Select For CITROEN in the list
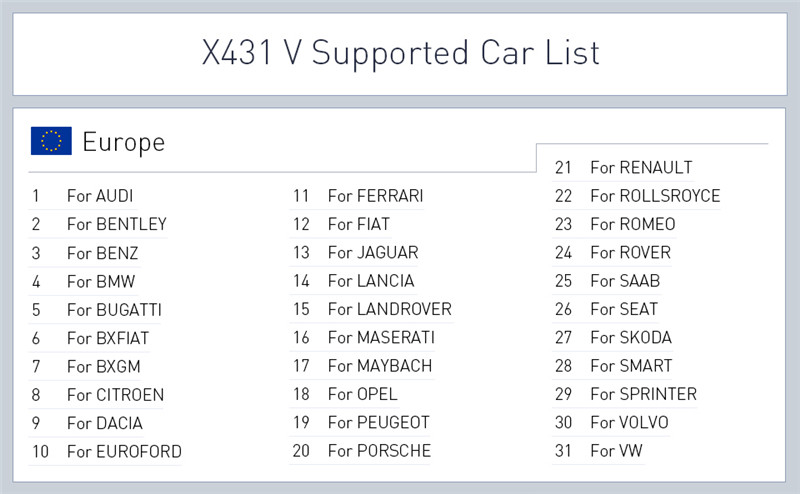This screenshot has height=494, width=800. (115, 395)
